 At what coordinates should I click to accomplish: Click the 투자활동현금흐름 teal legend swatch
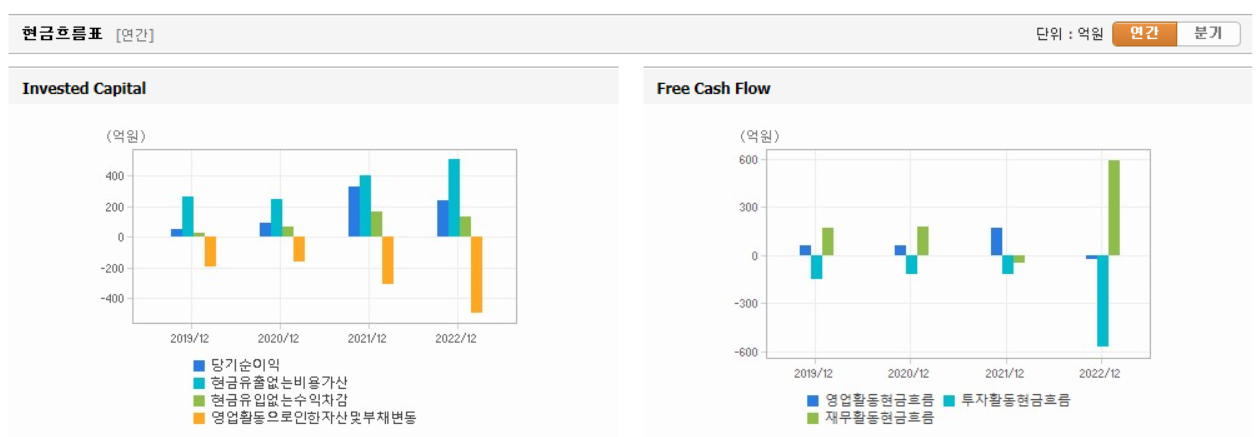(948, 400)
